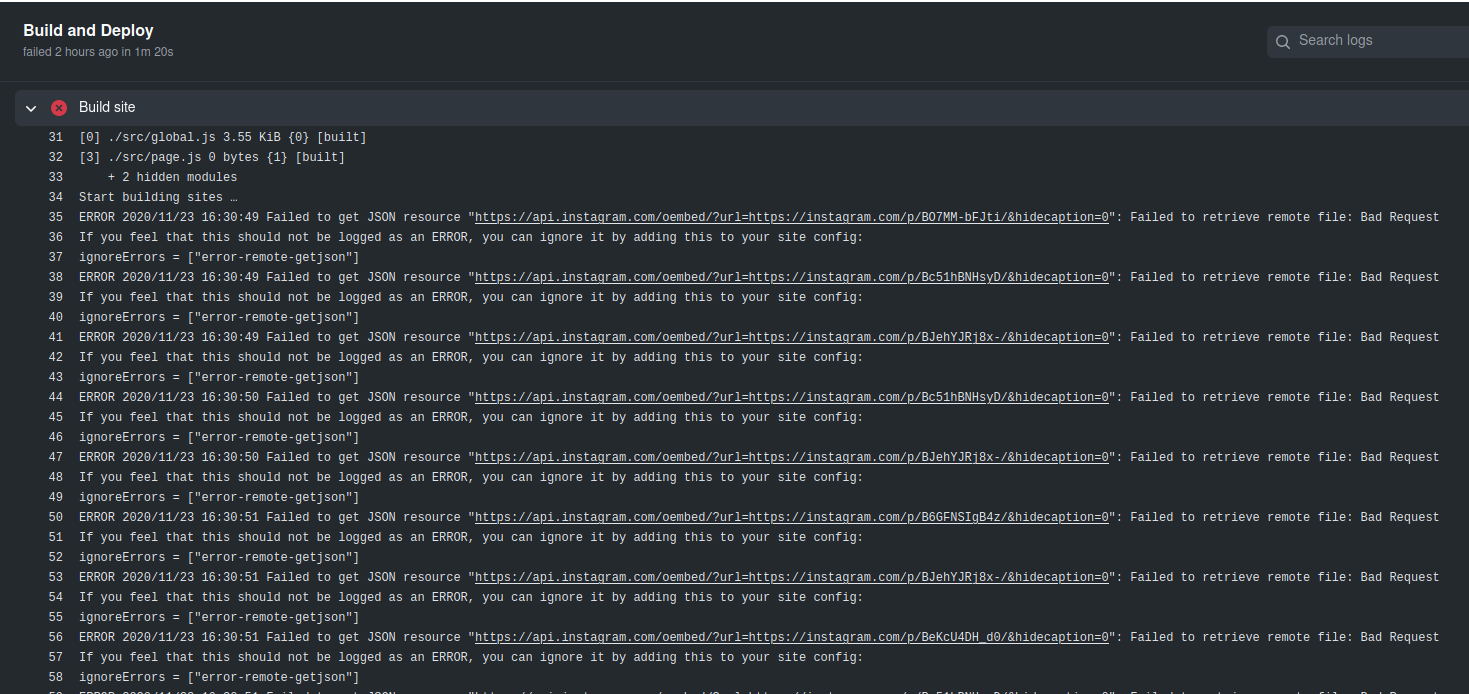
Task: Open the Instagram oembed link on line 47
Action: point(791,457)
